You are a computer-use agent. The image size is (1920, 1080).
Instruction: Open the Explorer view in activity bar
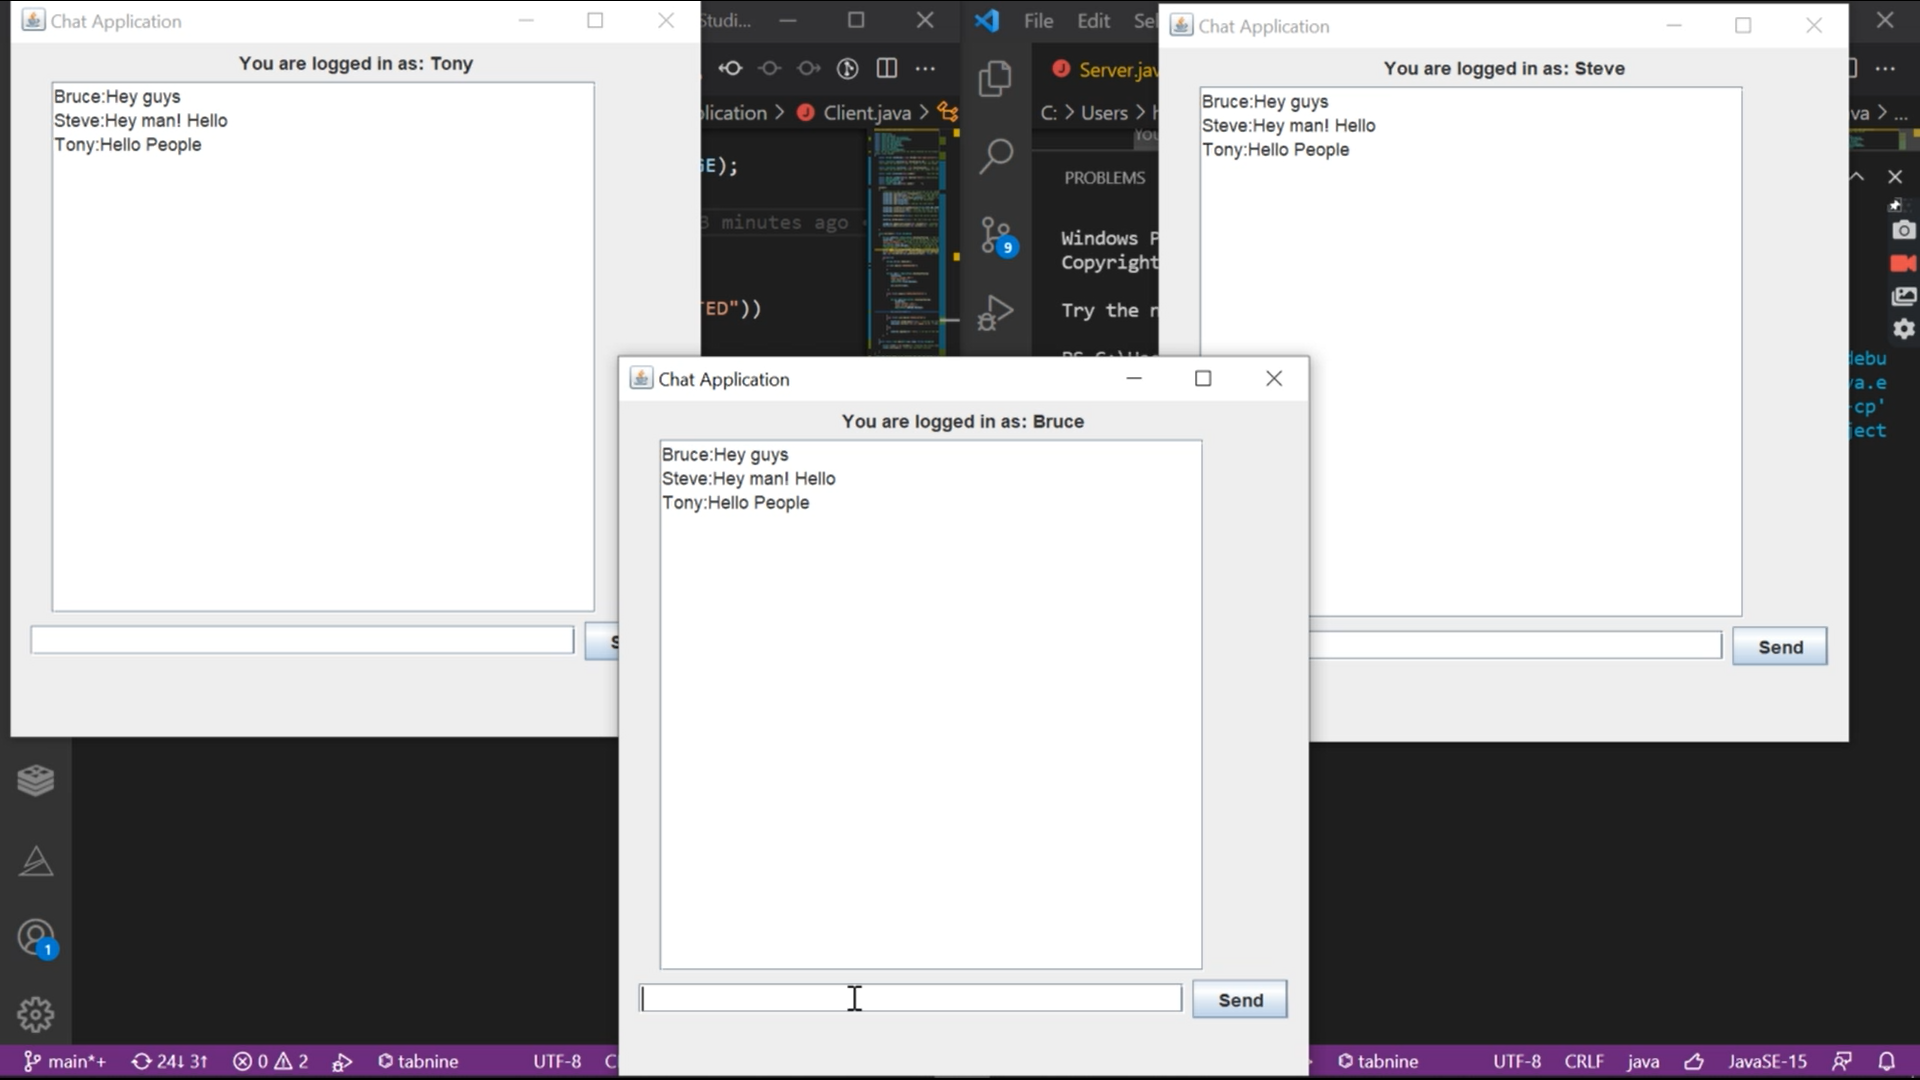(x=994, y=79)
